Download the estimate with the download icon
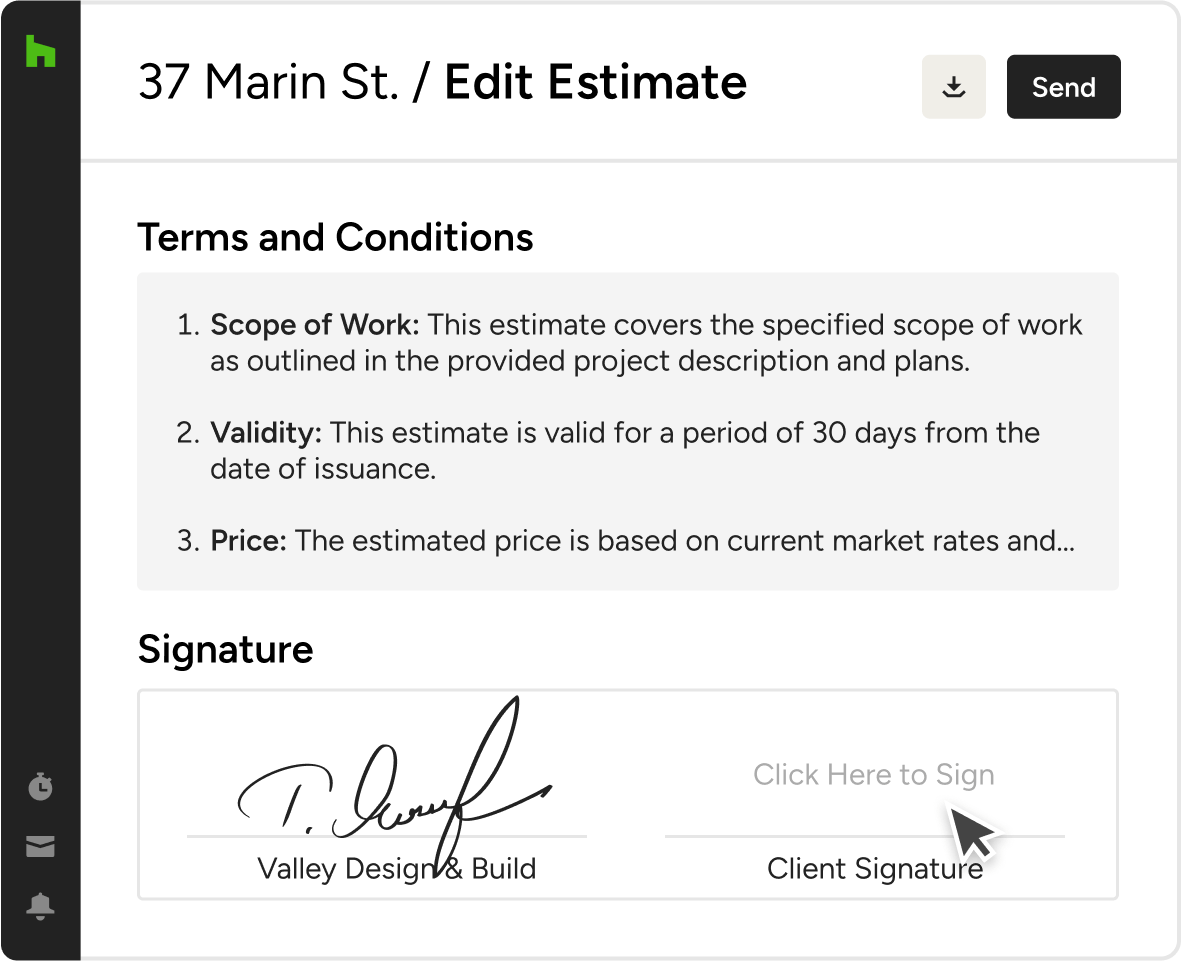 [x=954, y=87]
